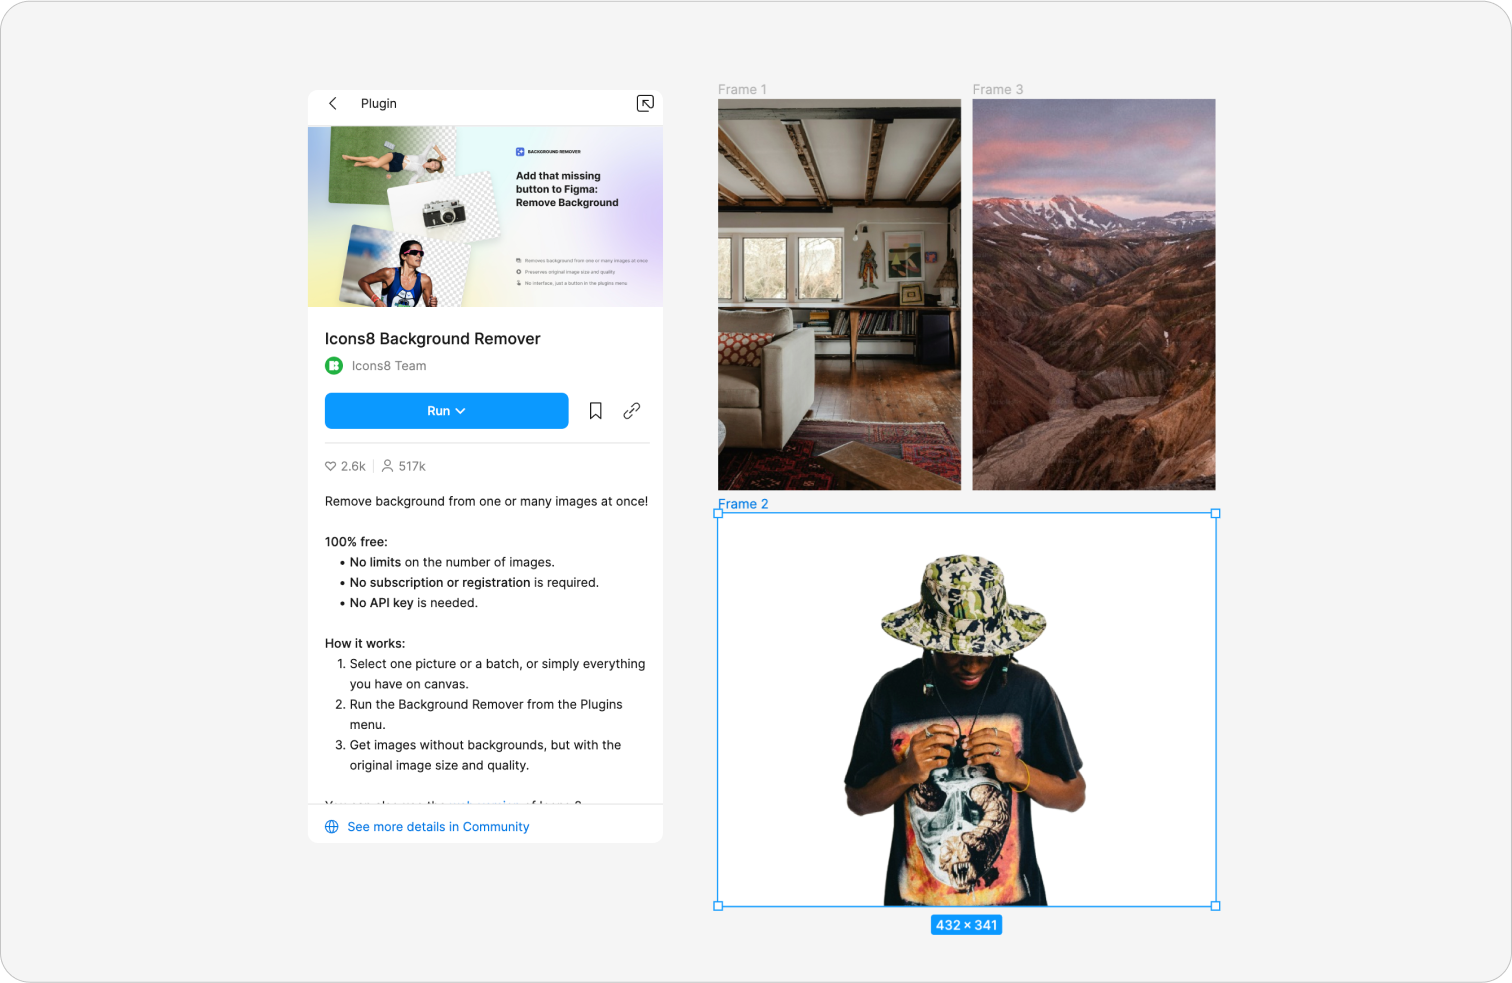1512x983 pixels.
Task: Click the heart icon showing 2.6k likes
Action: 330,466
